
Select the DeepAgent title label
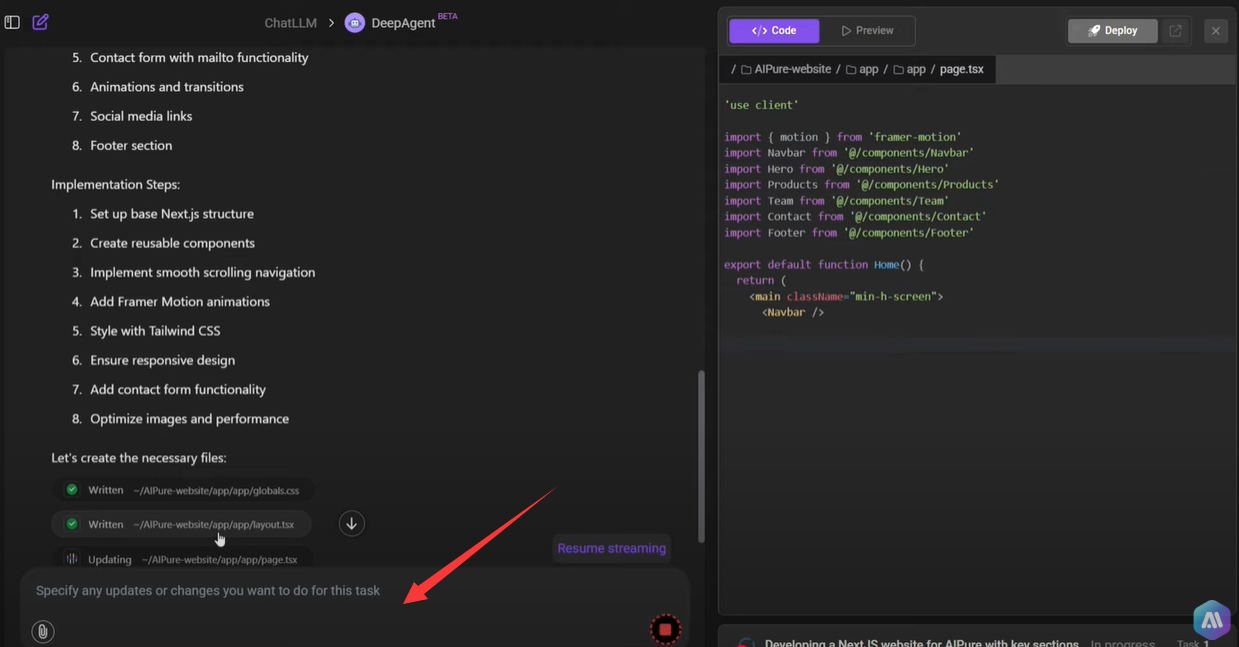click(403, 23)
